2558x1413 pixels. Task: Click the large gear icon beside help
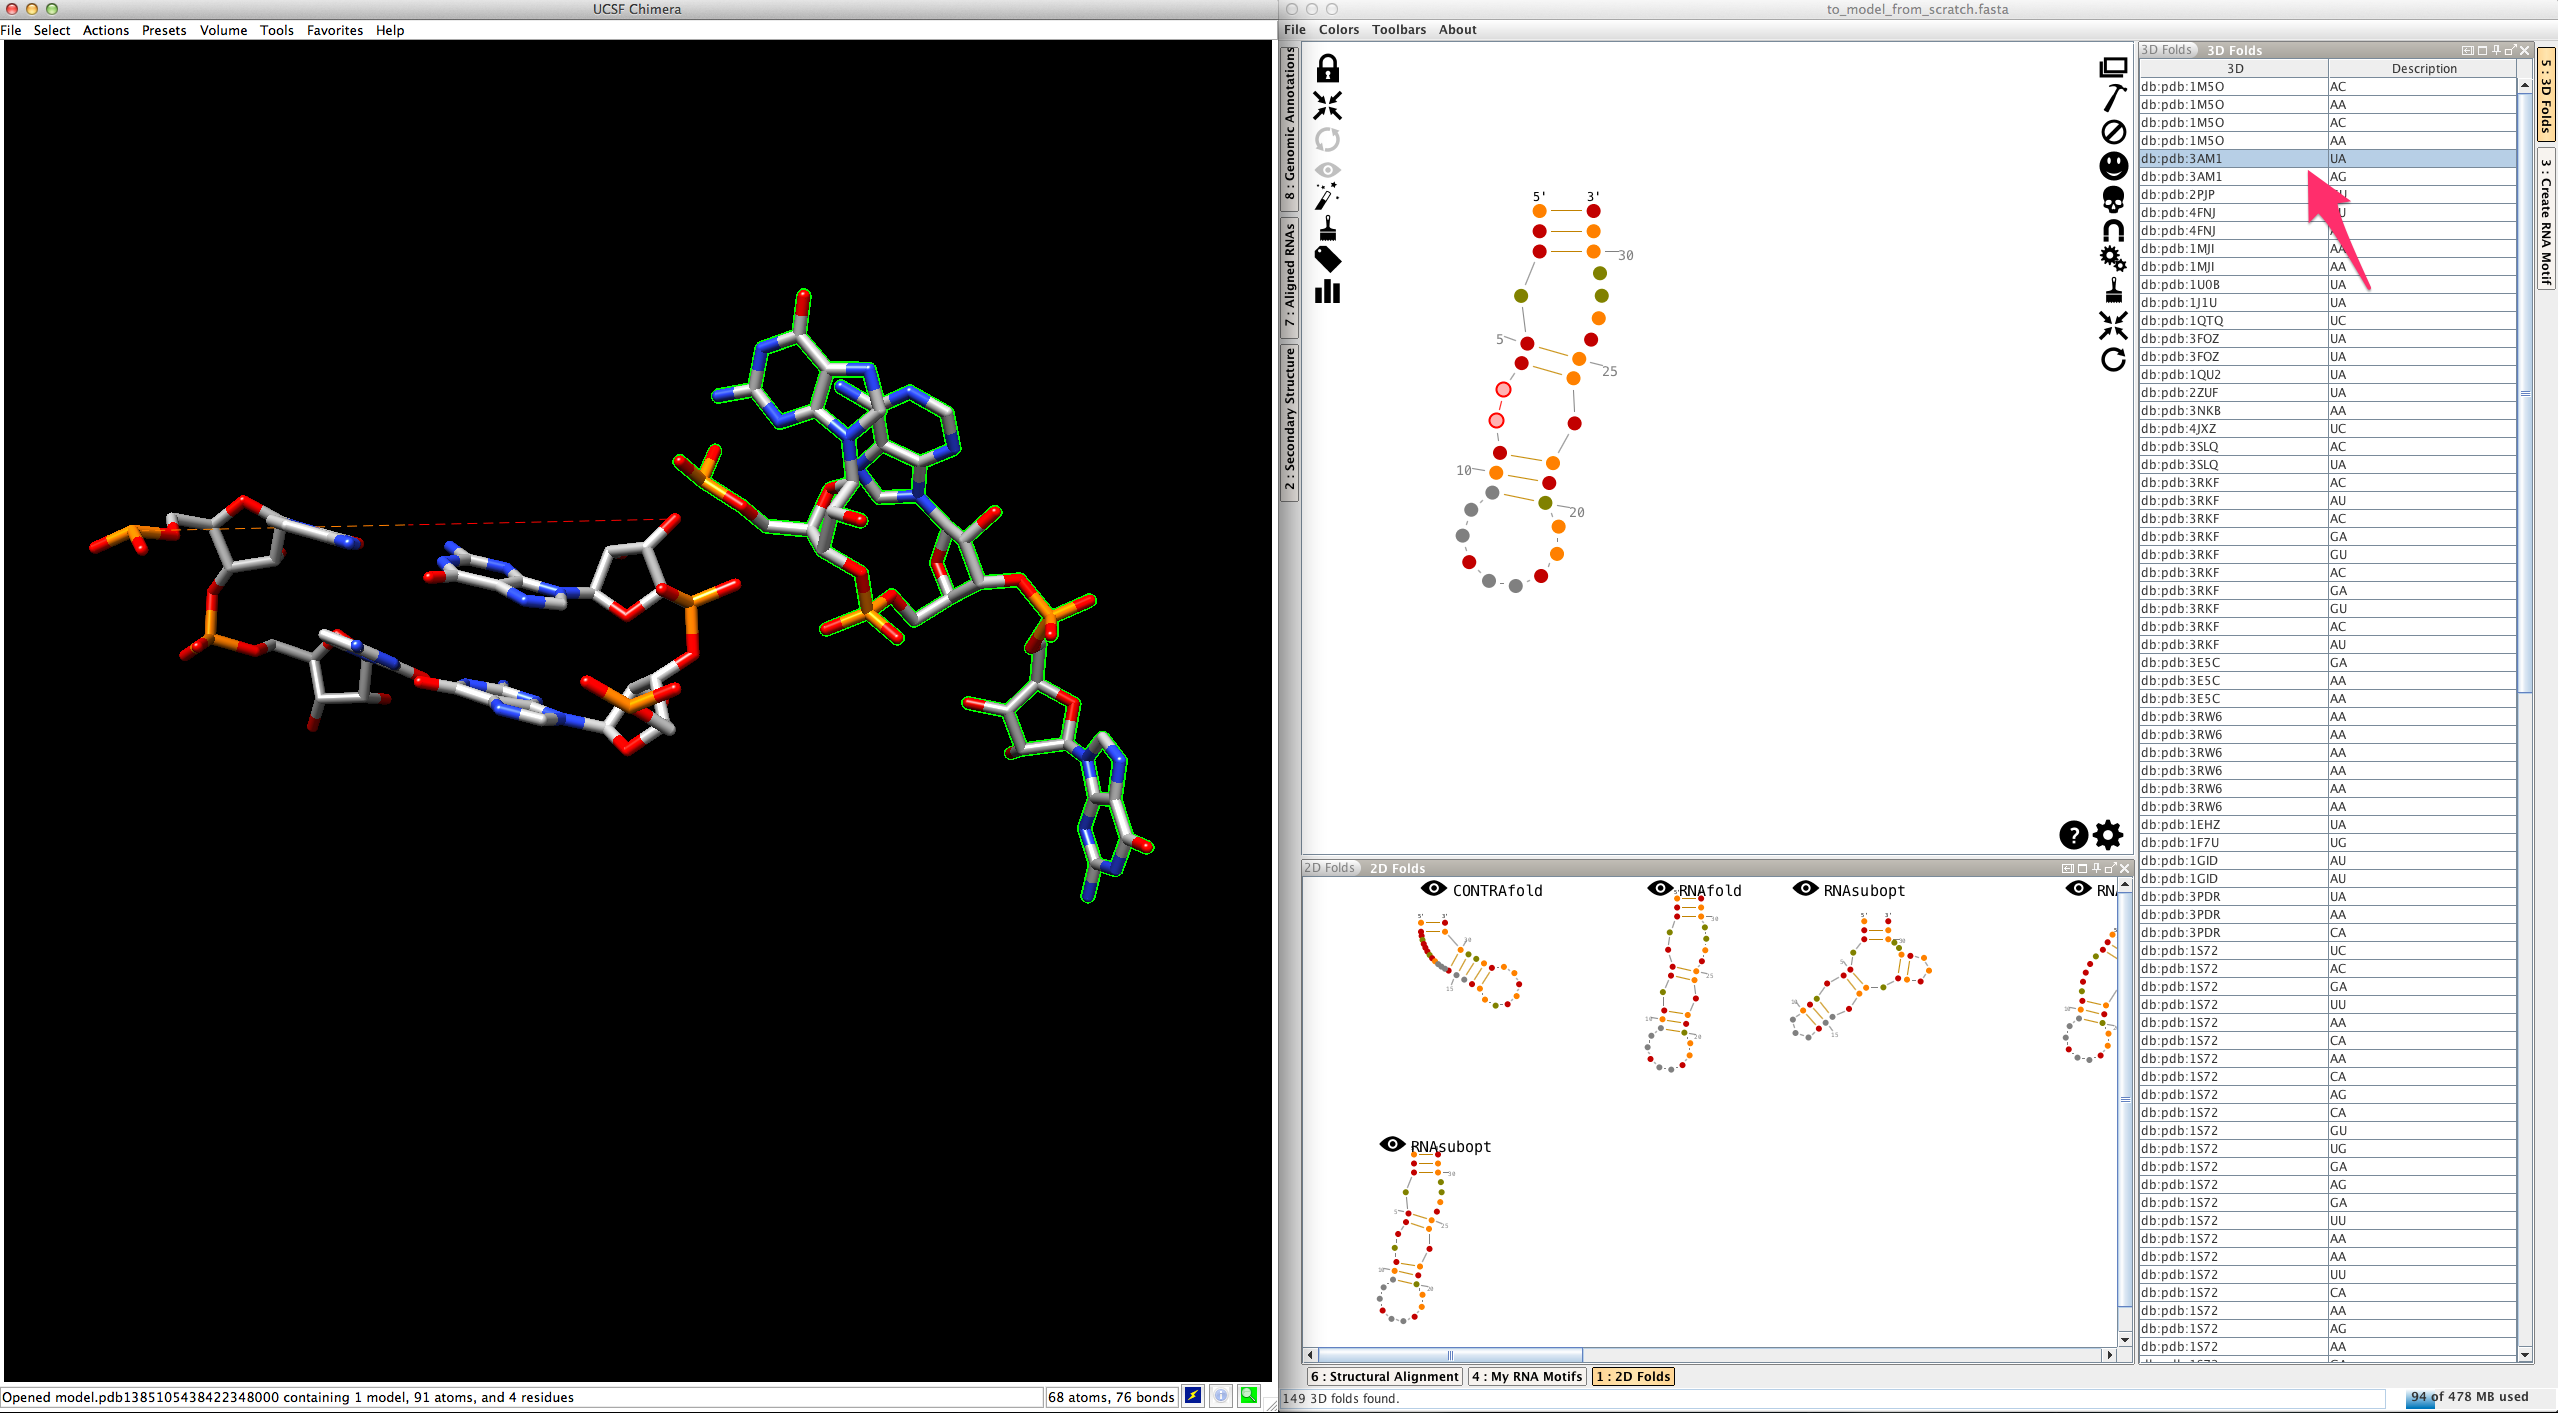2108,835
